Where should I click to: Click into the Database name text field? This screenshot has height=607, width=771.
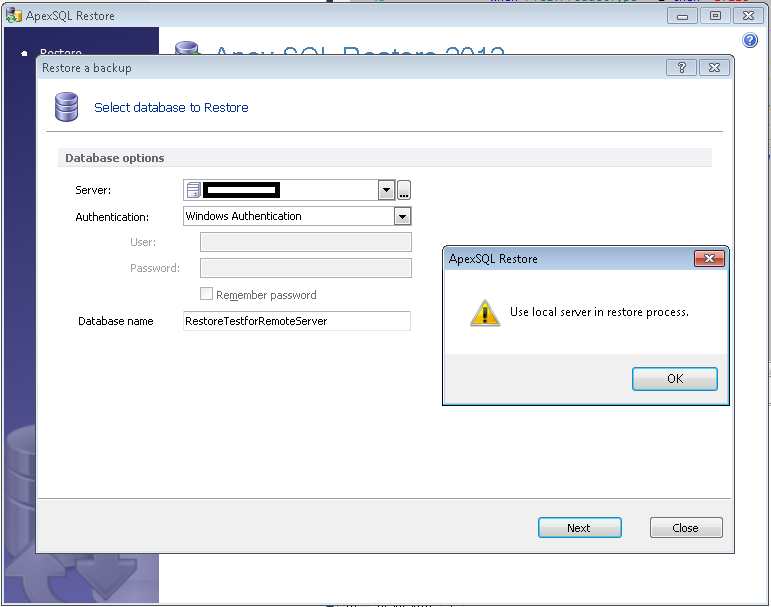[x=296, y=321]
